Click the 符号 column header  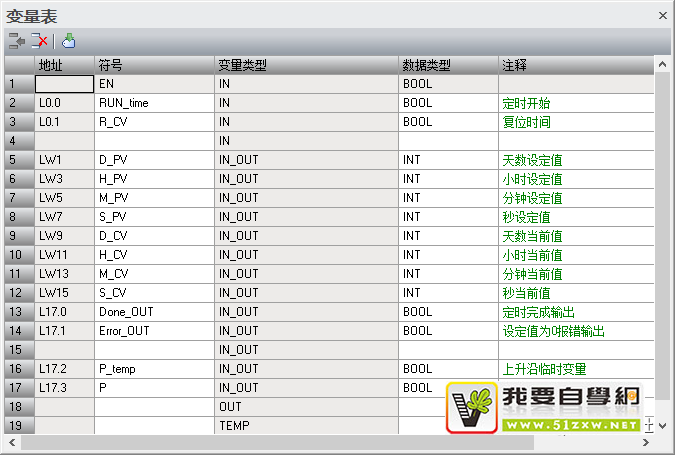point(154,65)
